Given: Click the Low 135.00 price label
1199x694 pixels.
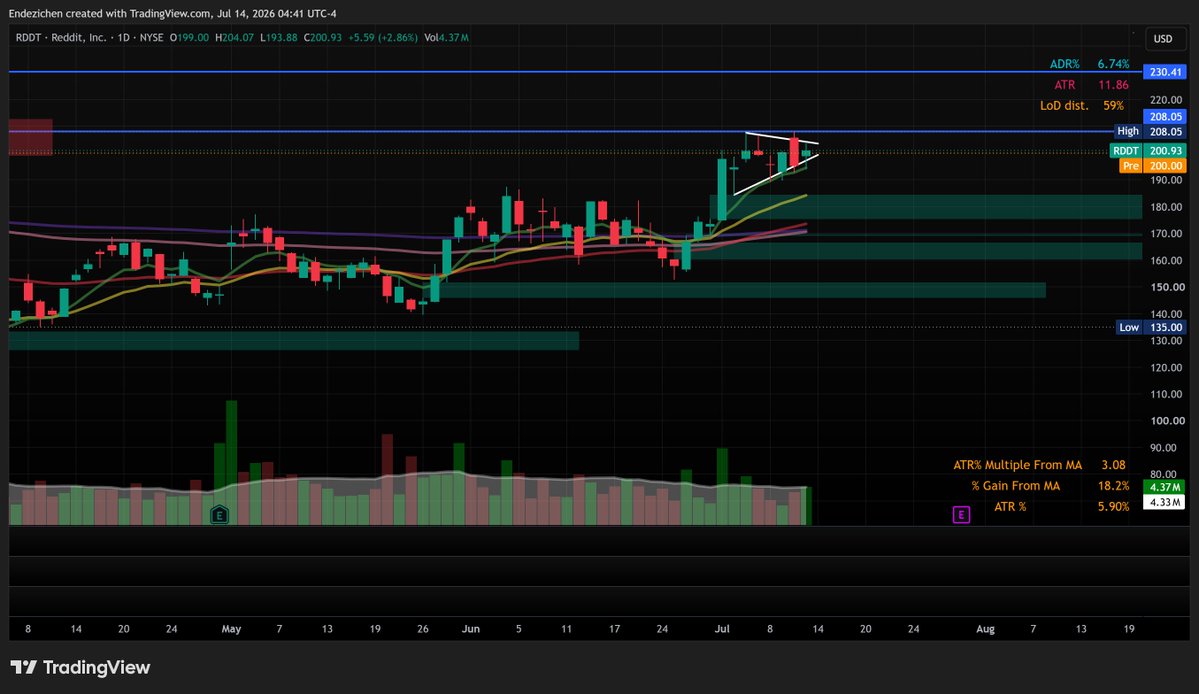Looking at the screenshot, I should point(1151,327).
